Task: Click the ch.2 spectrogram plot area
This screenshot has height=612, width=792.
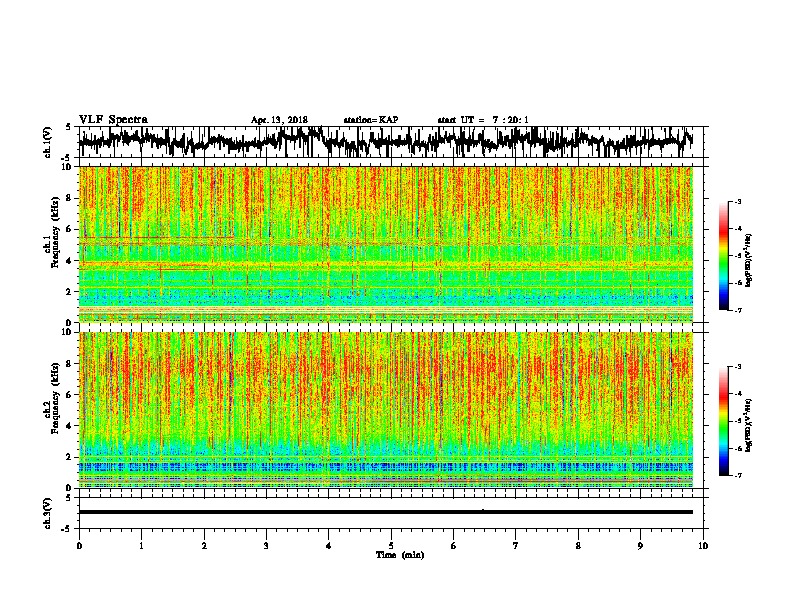Action: [x=385, y=410]
